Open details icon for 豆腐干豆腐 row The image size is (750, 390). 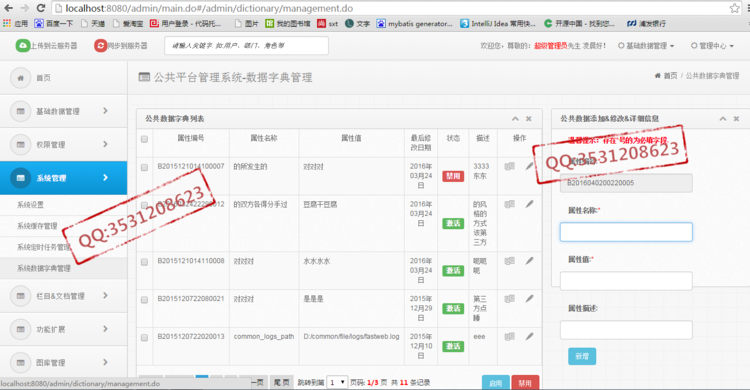click(509, 204)
